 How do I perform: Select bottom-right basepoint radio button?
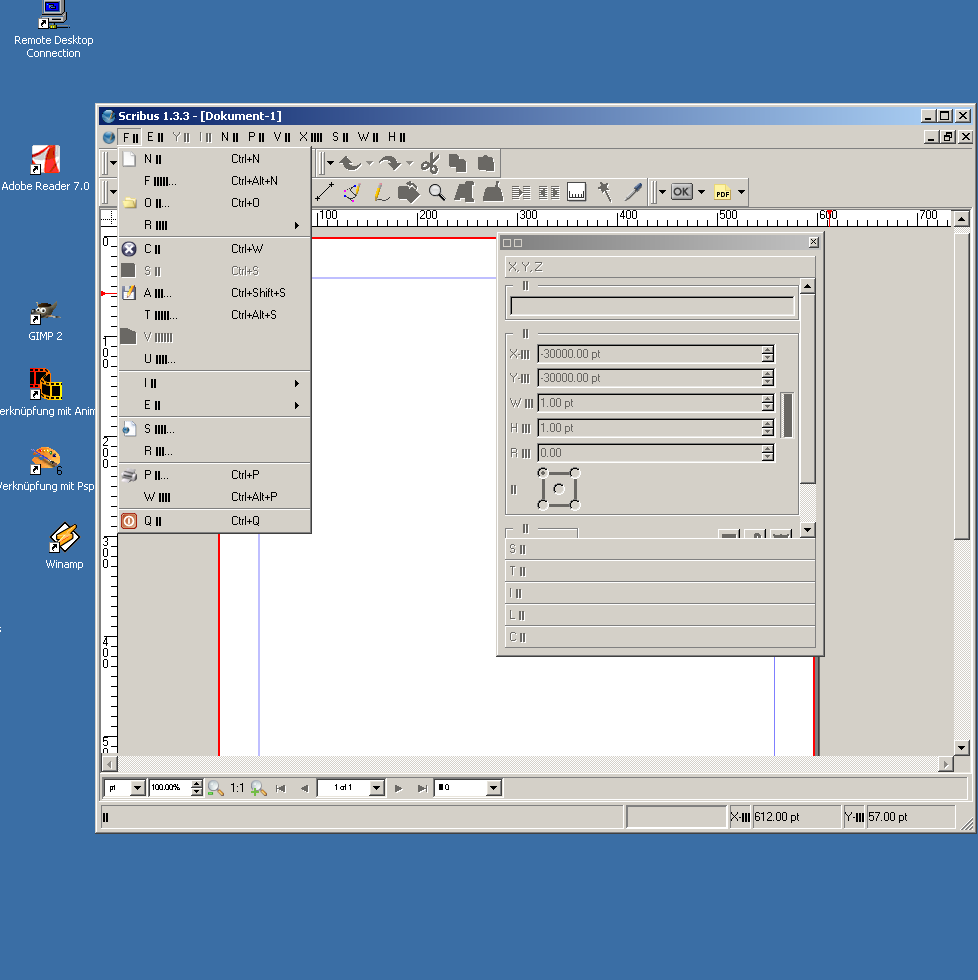(575, 504)
